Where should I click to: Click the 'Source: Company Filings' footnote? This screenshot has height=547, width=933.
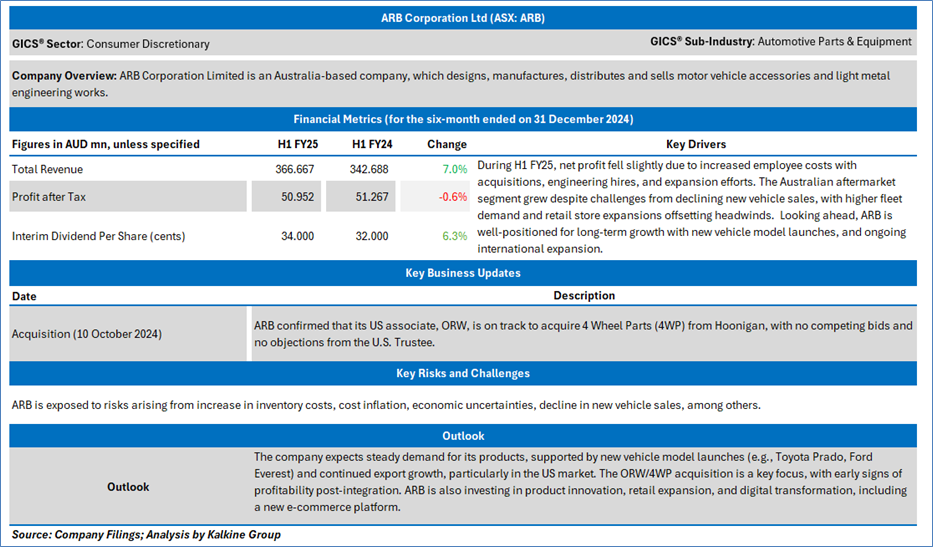[x=146, y=535]
